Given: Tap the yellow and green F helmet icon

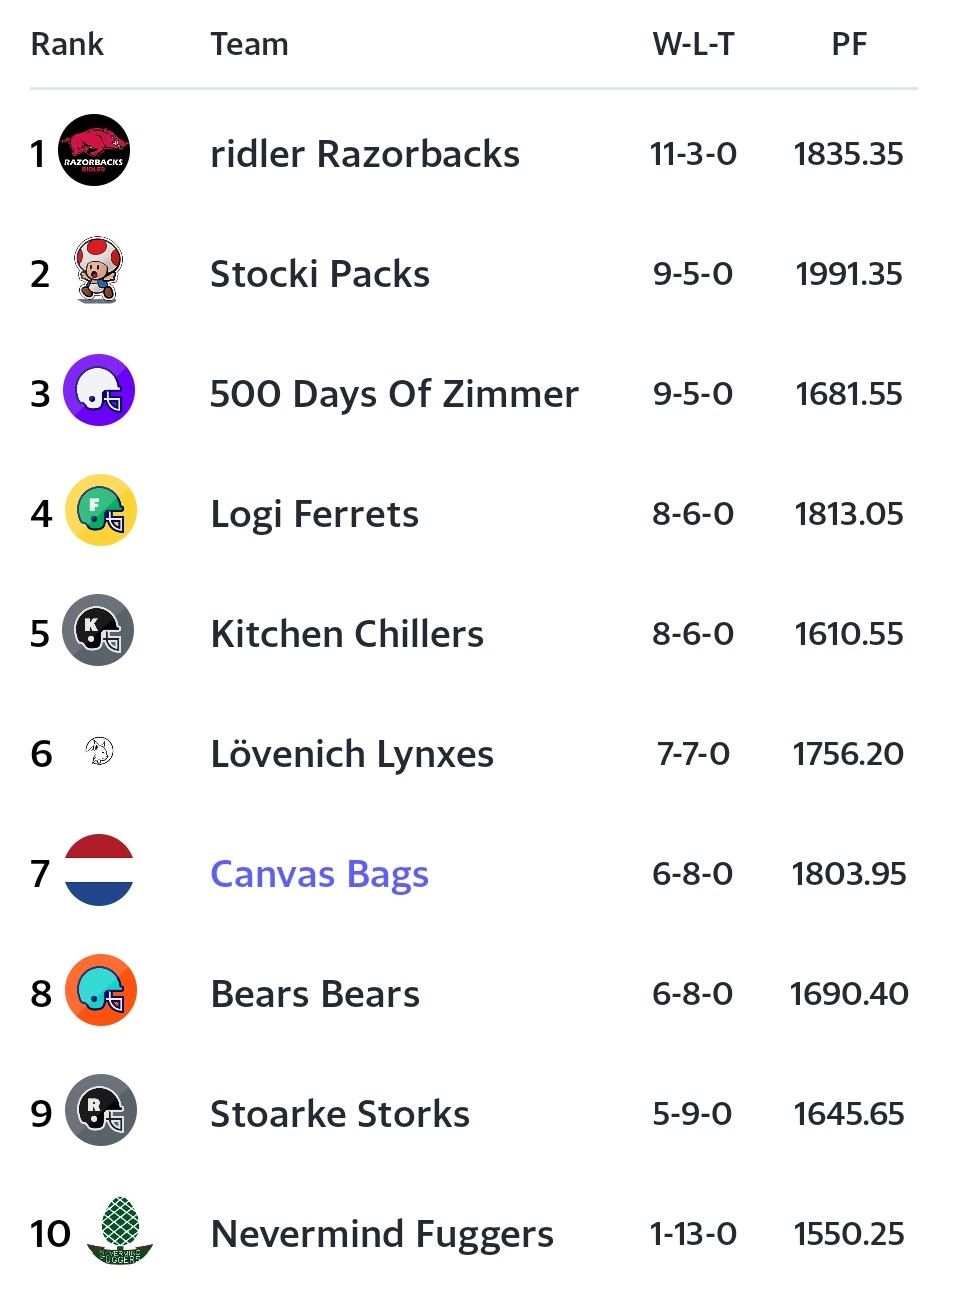Looking at the screenshot, I should [101, 510].
